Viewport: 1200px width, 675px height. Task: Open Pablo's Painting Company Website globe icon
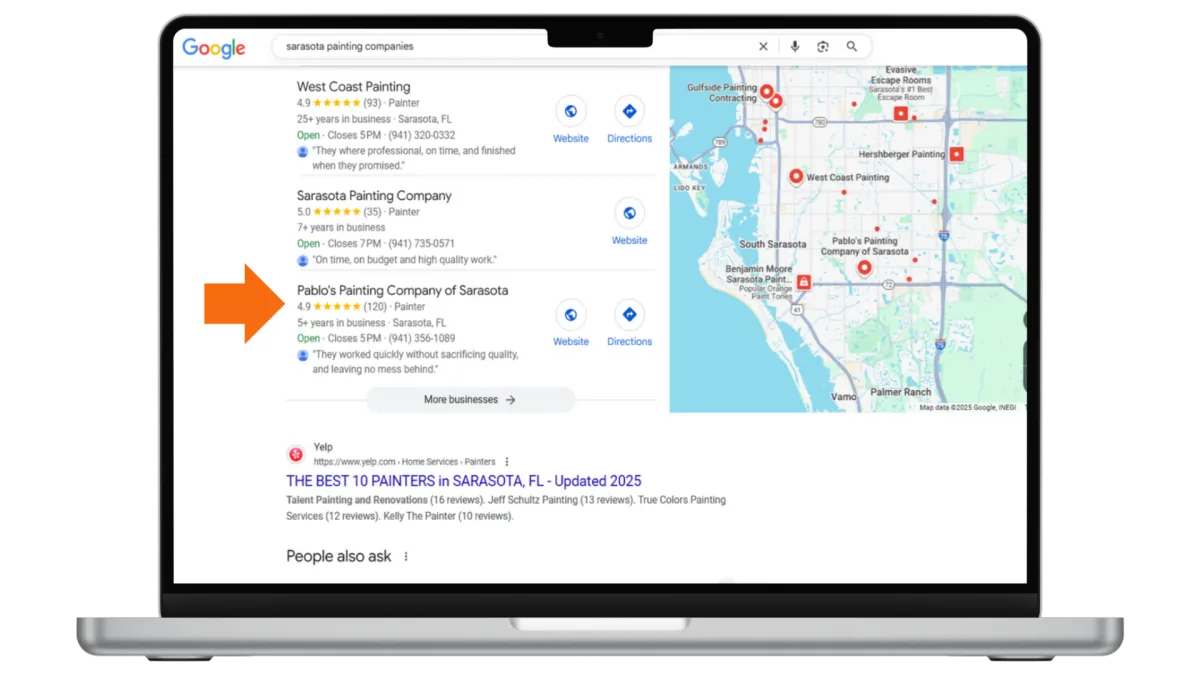click(x=571, y=314)
